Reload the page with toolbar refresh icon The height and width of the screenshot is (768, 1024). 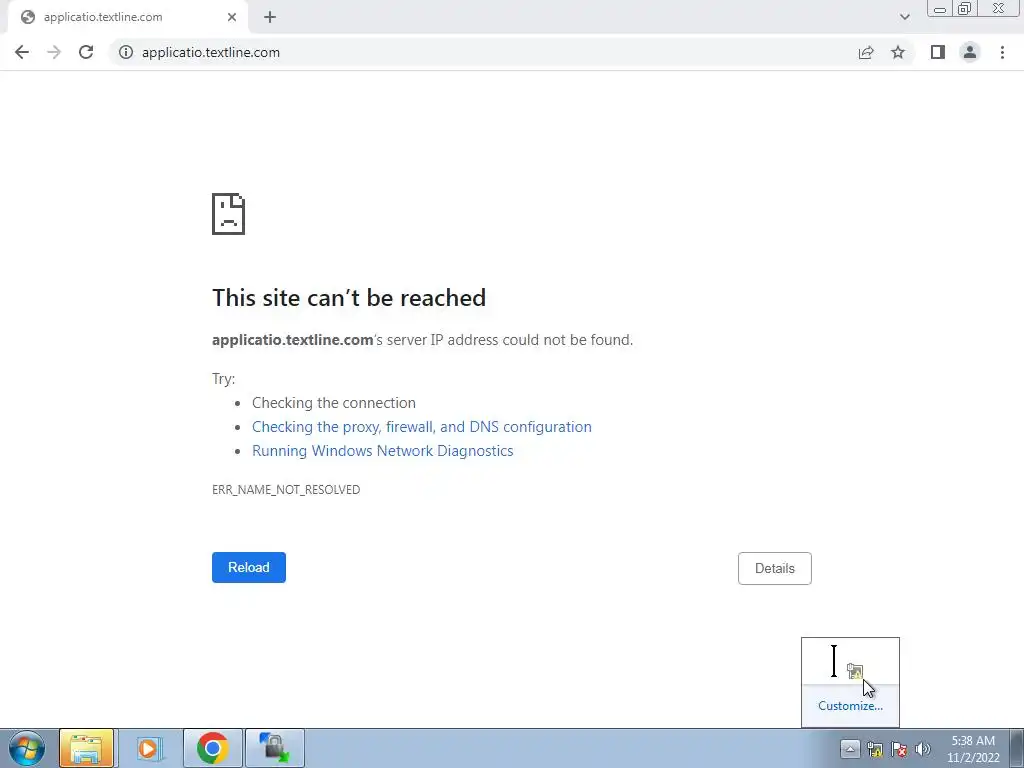click(86, 52)
